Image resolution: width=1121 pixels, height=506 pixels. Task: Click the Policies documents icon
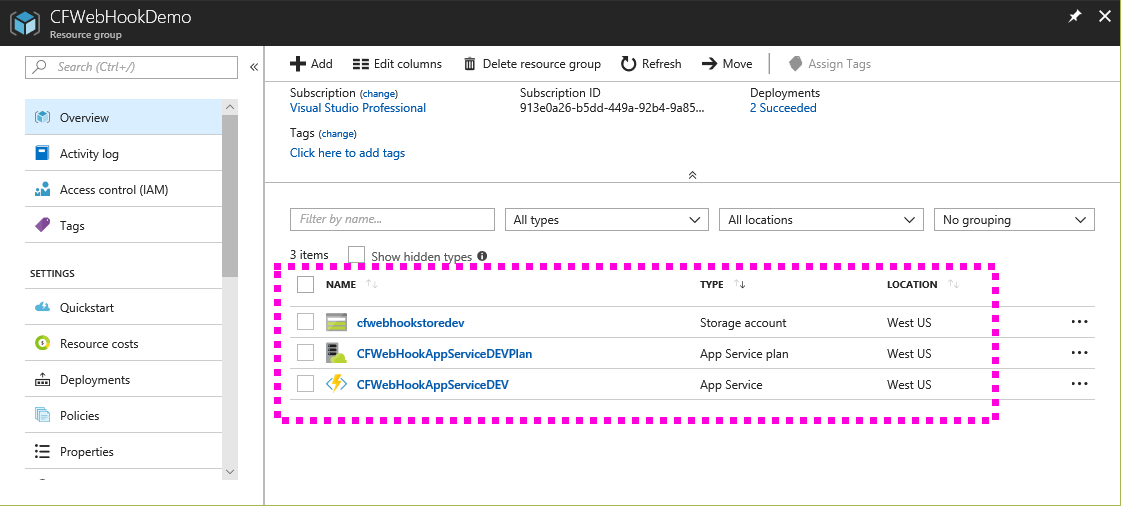pos(42,415)
